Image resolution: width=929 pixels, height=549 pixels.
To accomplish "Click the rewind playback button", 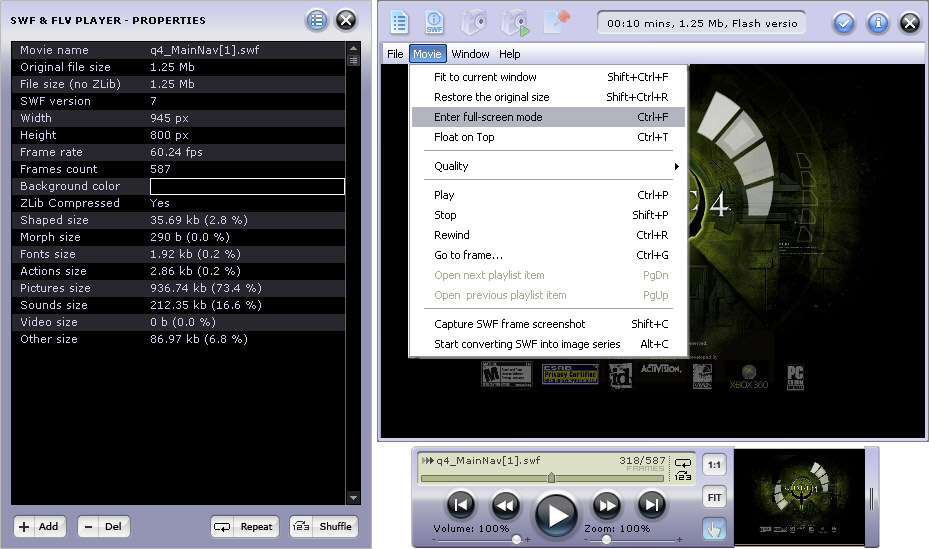I will [x=505, y=505].
